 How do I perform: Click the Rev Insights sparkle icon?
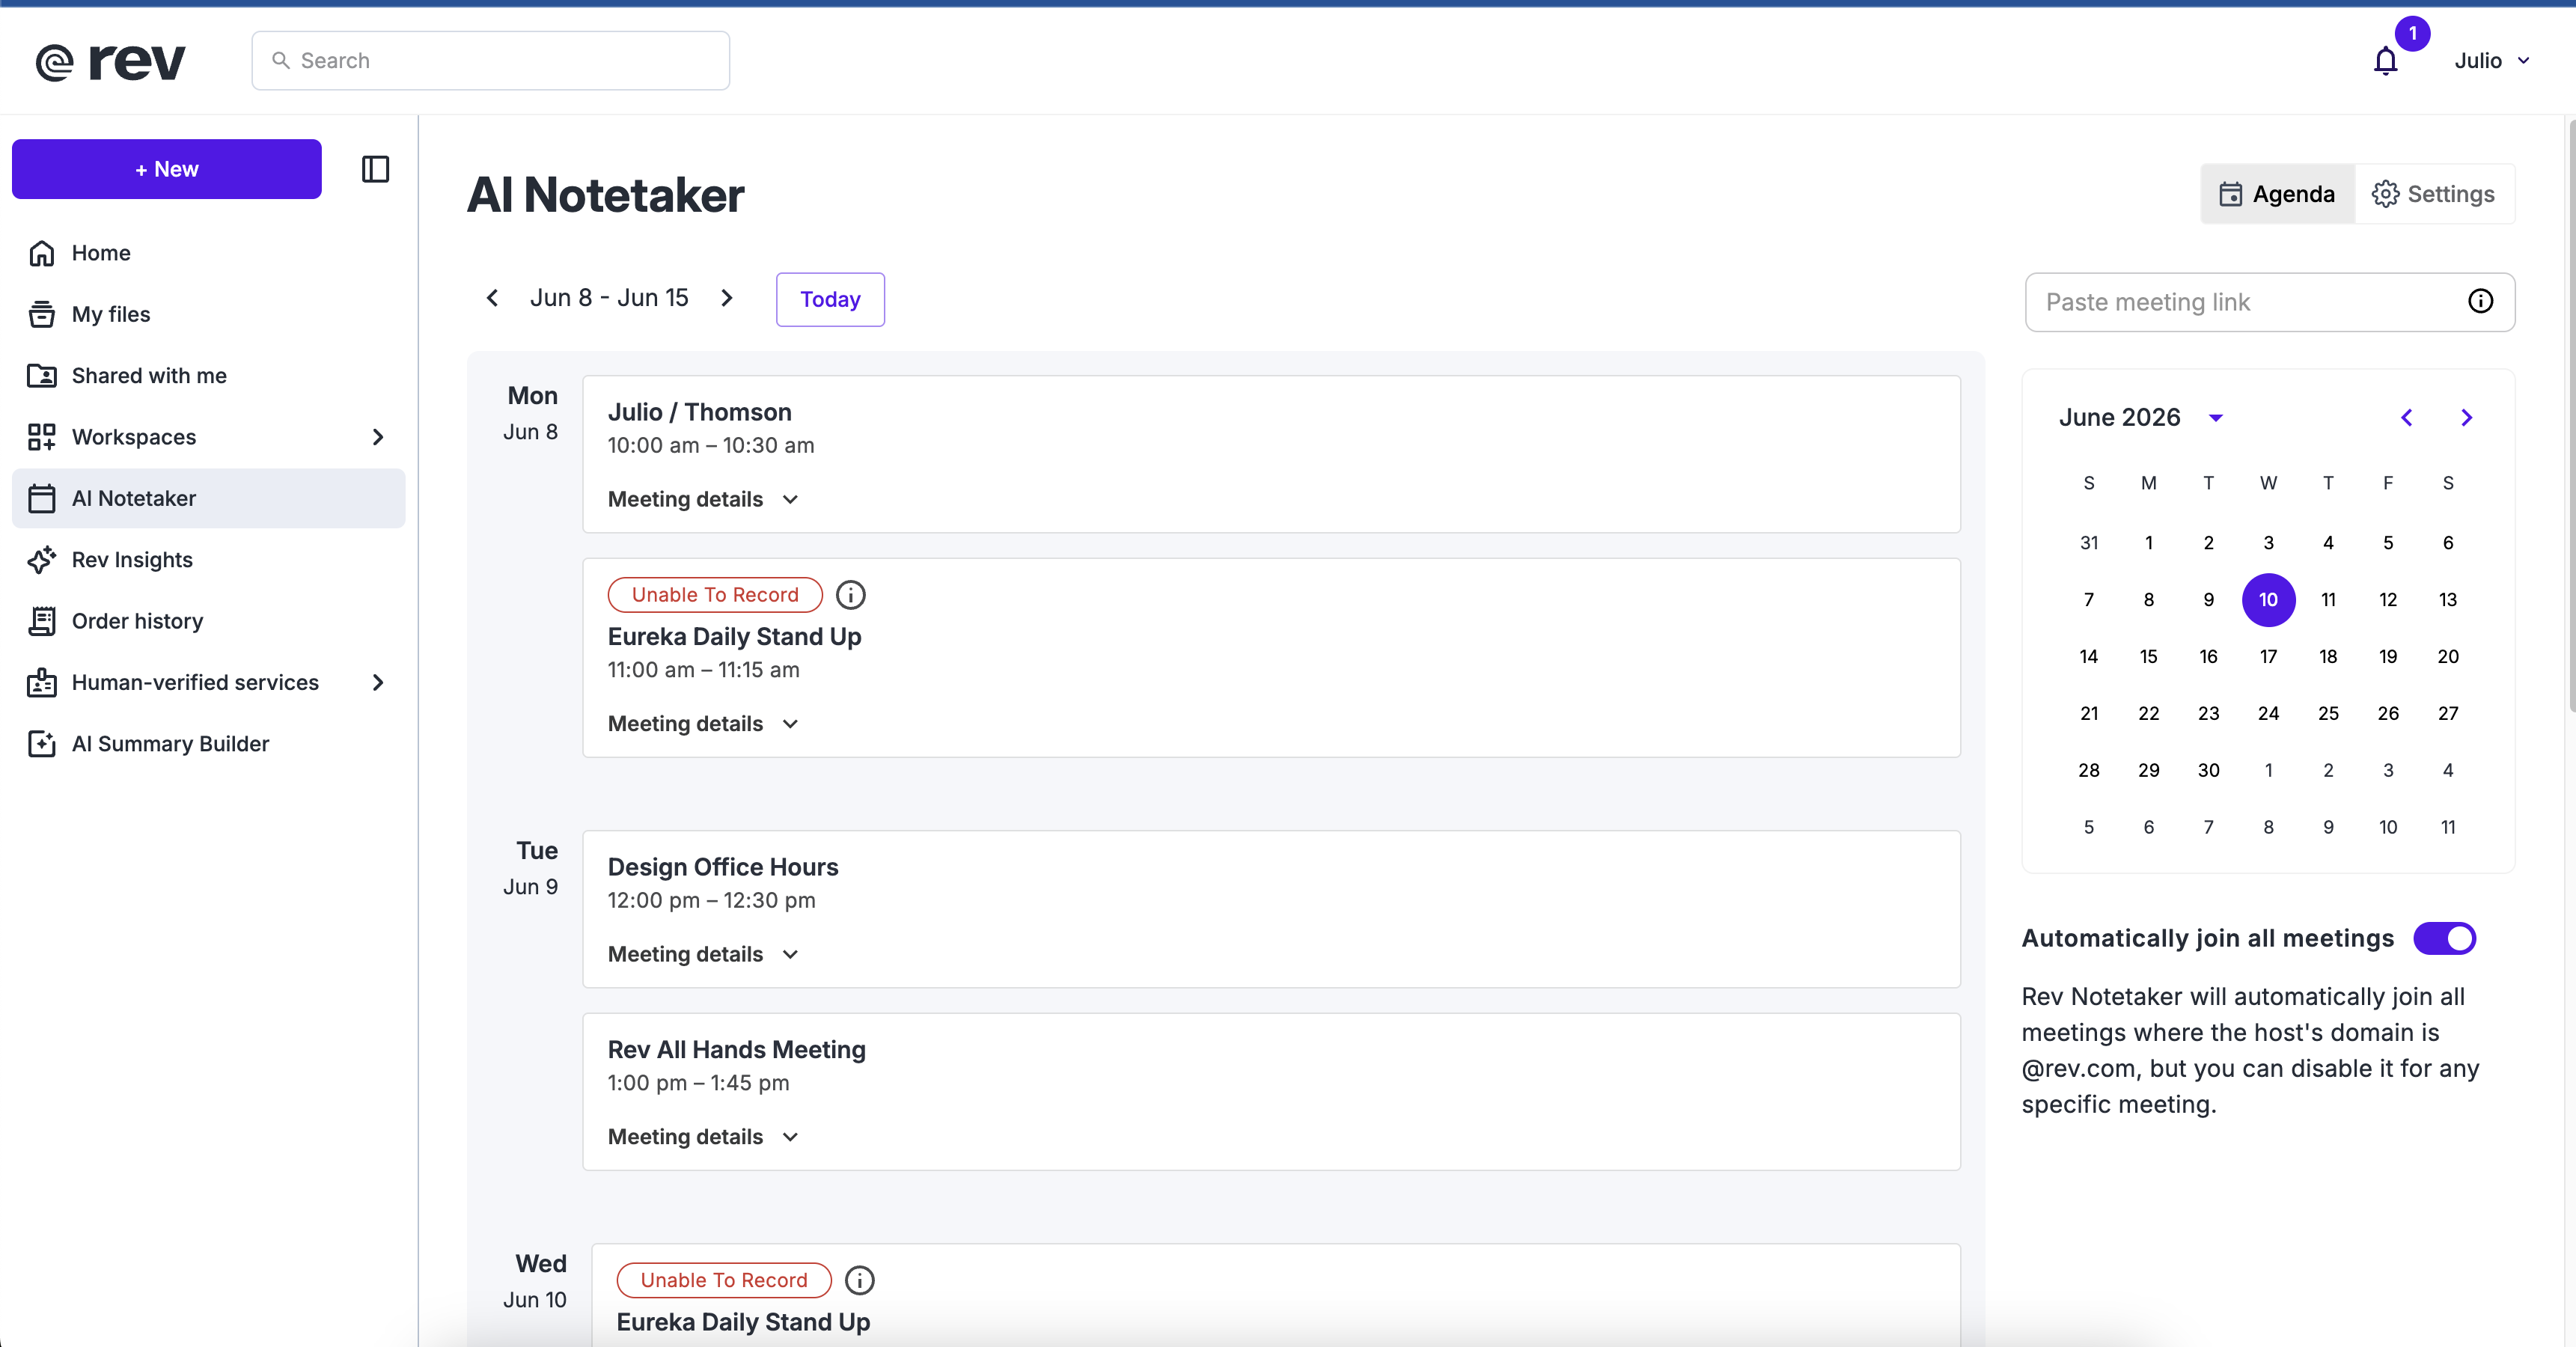click(x=42, y=559)
